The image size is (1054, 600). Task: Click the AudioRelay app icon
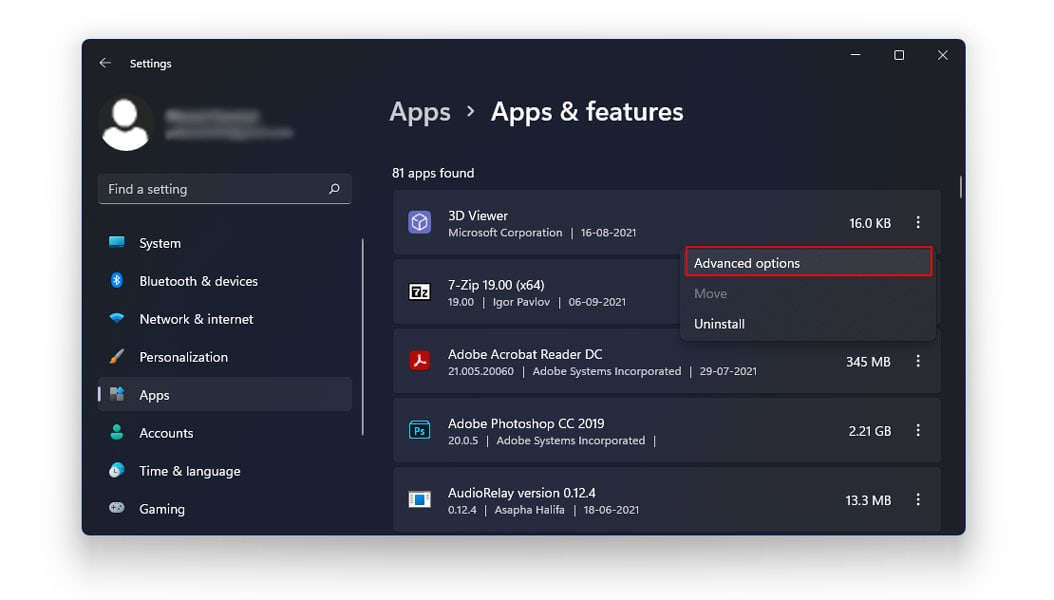click(x=419, y=499)
